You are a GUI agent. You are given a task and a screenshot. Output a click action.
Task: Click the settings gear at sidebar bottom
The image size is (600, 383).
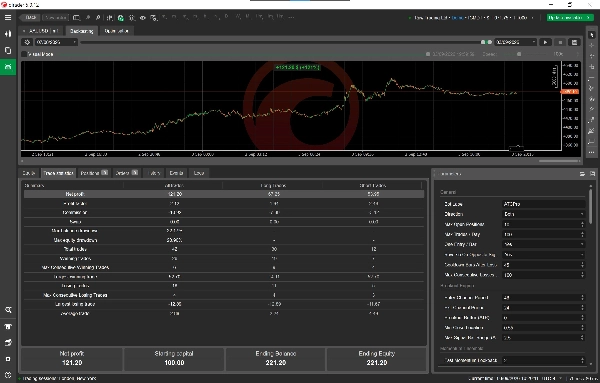[x=8, y=375]
